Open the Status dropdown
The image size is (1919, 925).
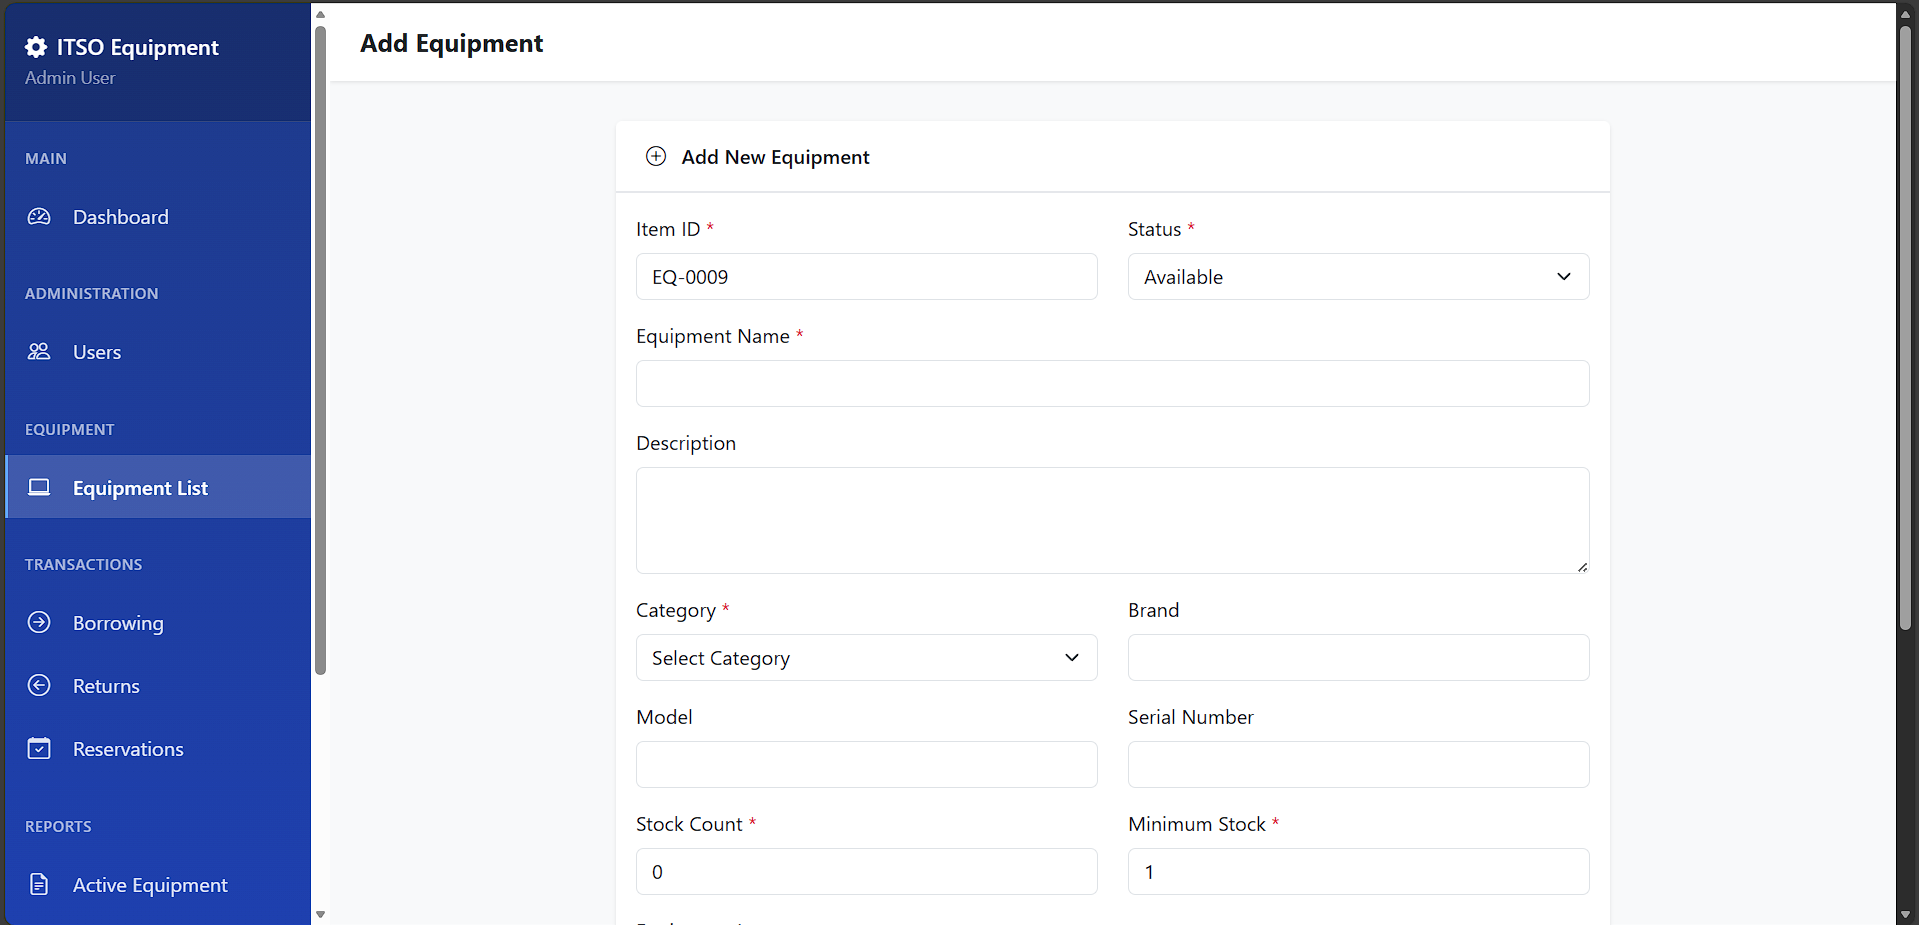1357,277
